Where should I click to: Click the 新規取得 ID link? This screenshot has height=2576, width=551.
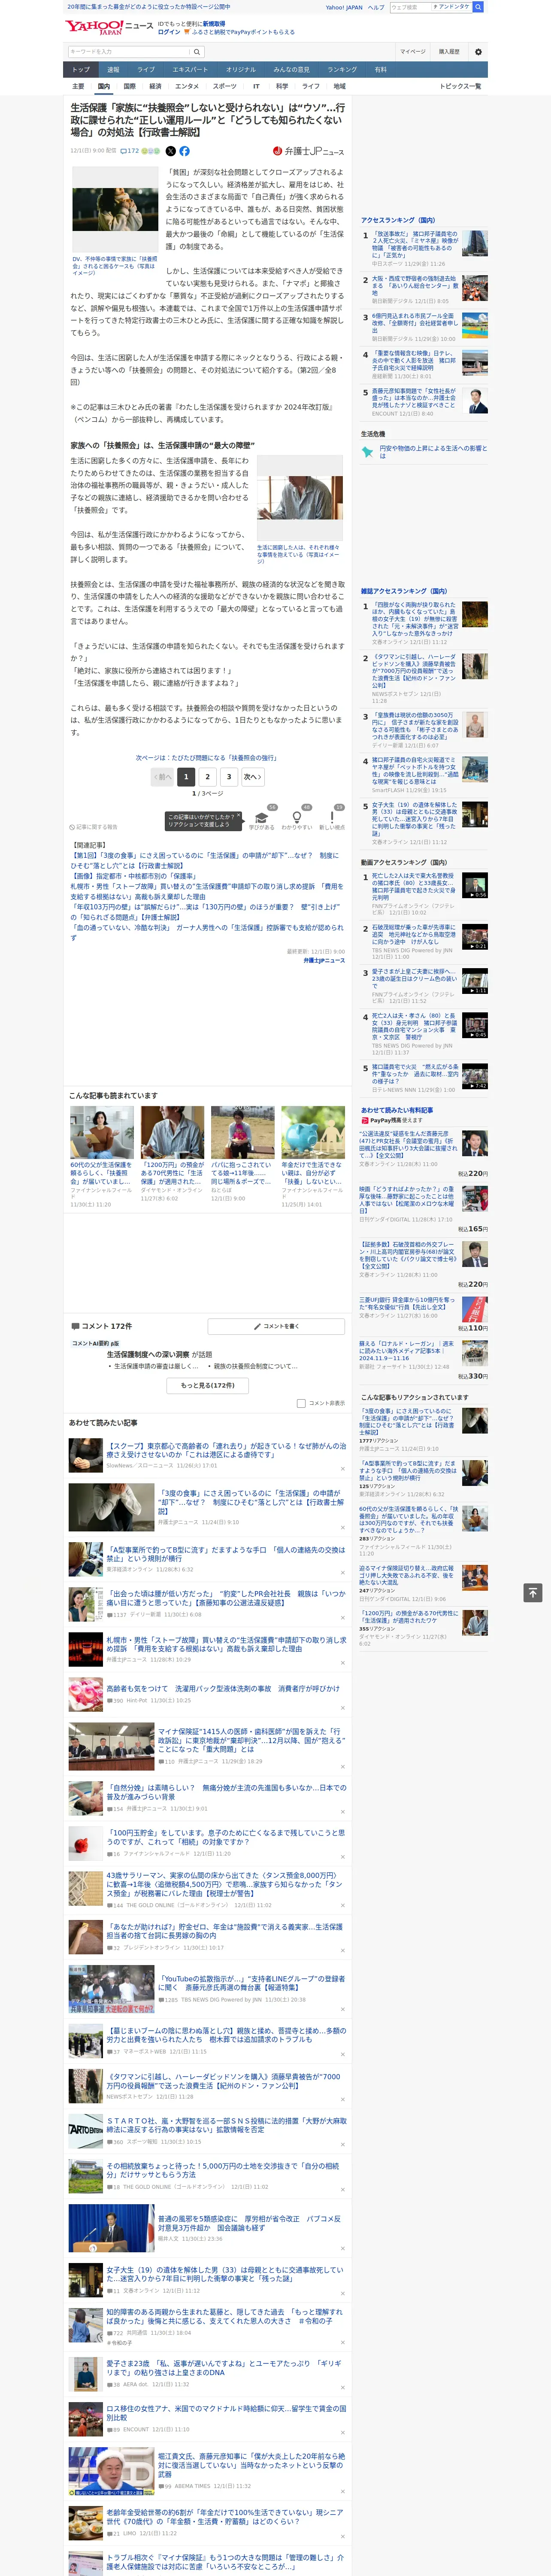point(214,23)
